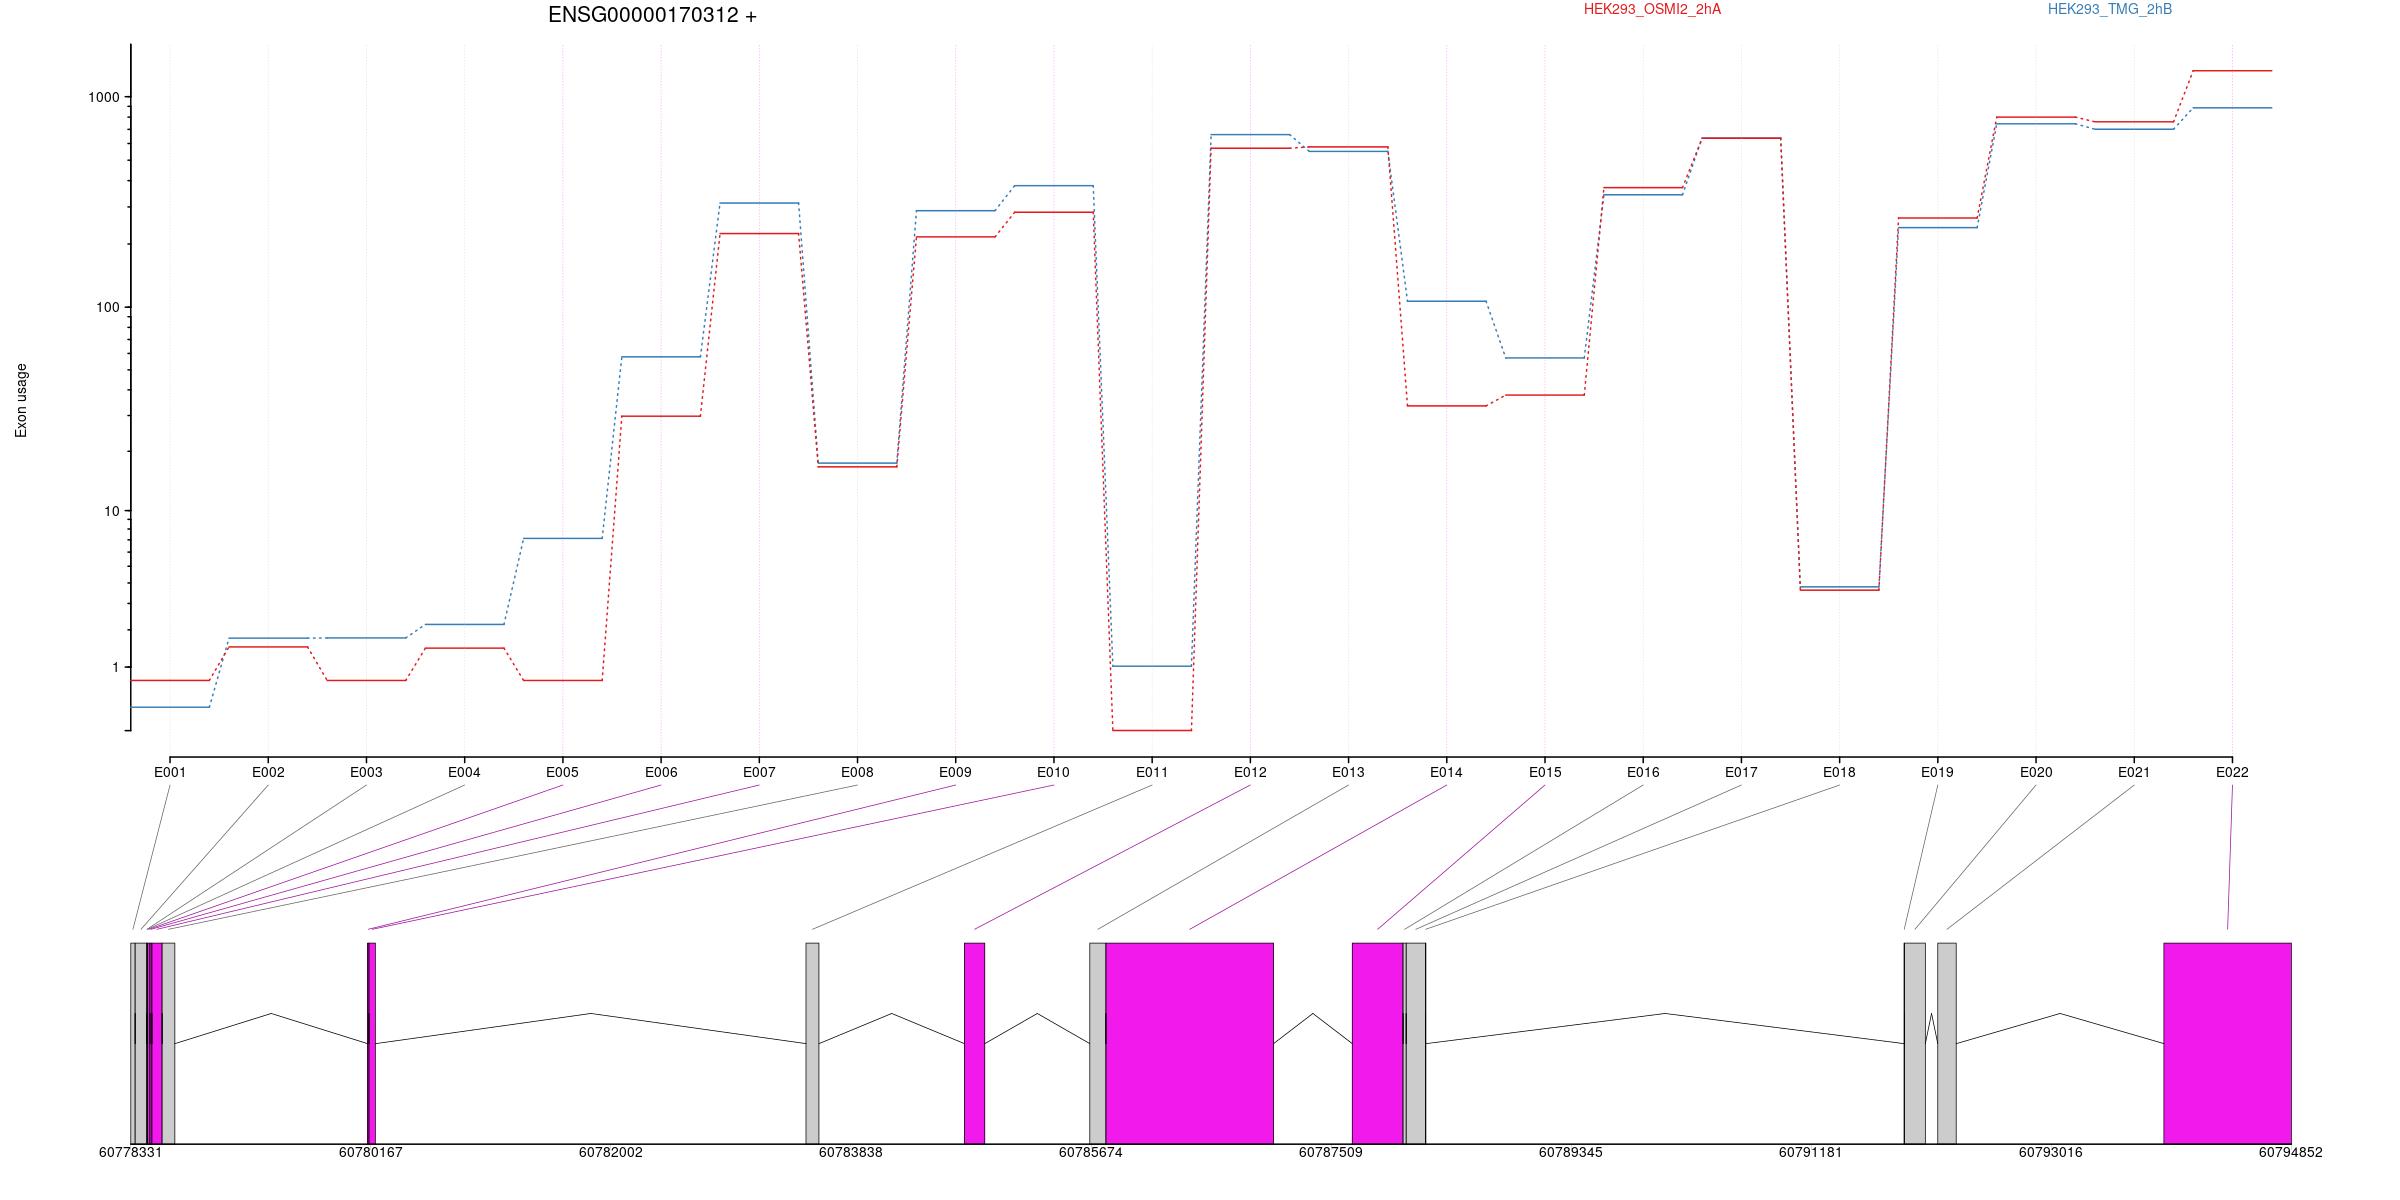The height and width of the screenshot is (1200, 2400).
Task: Click the E011 exon label
Action: [x=1152, y=772]
